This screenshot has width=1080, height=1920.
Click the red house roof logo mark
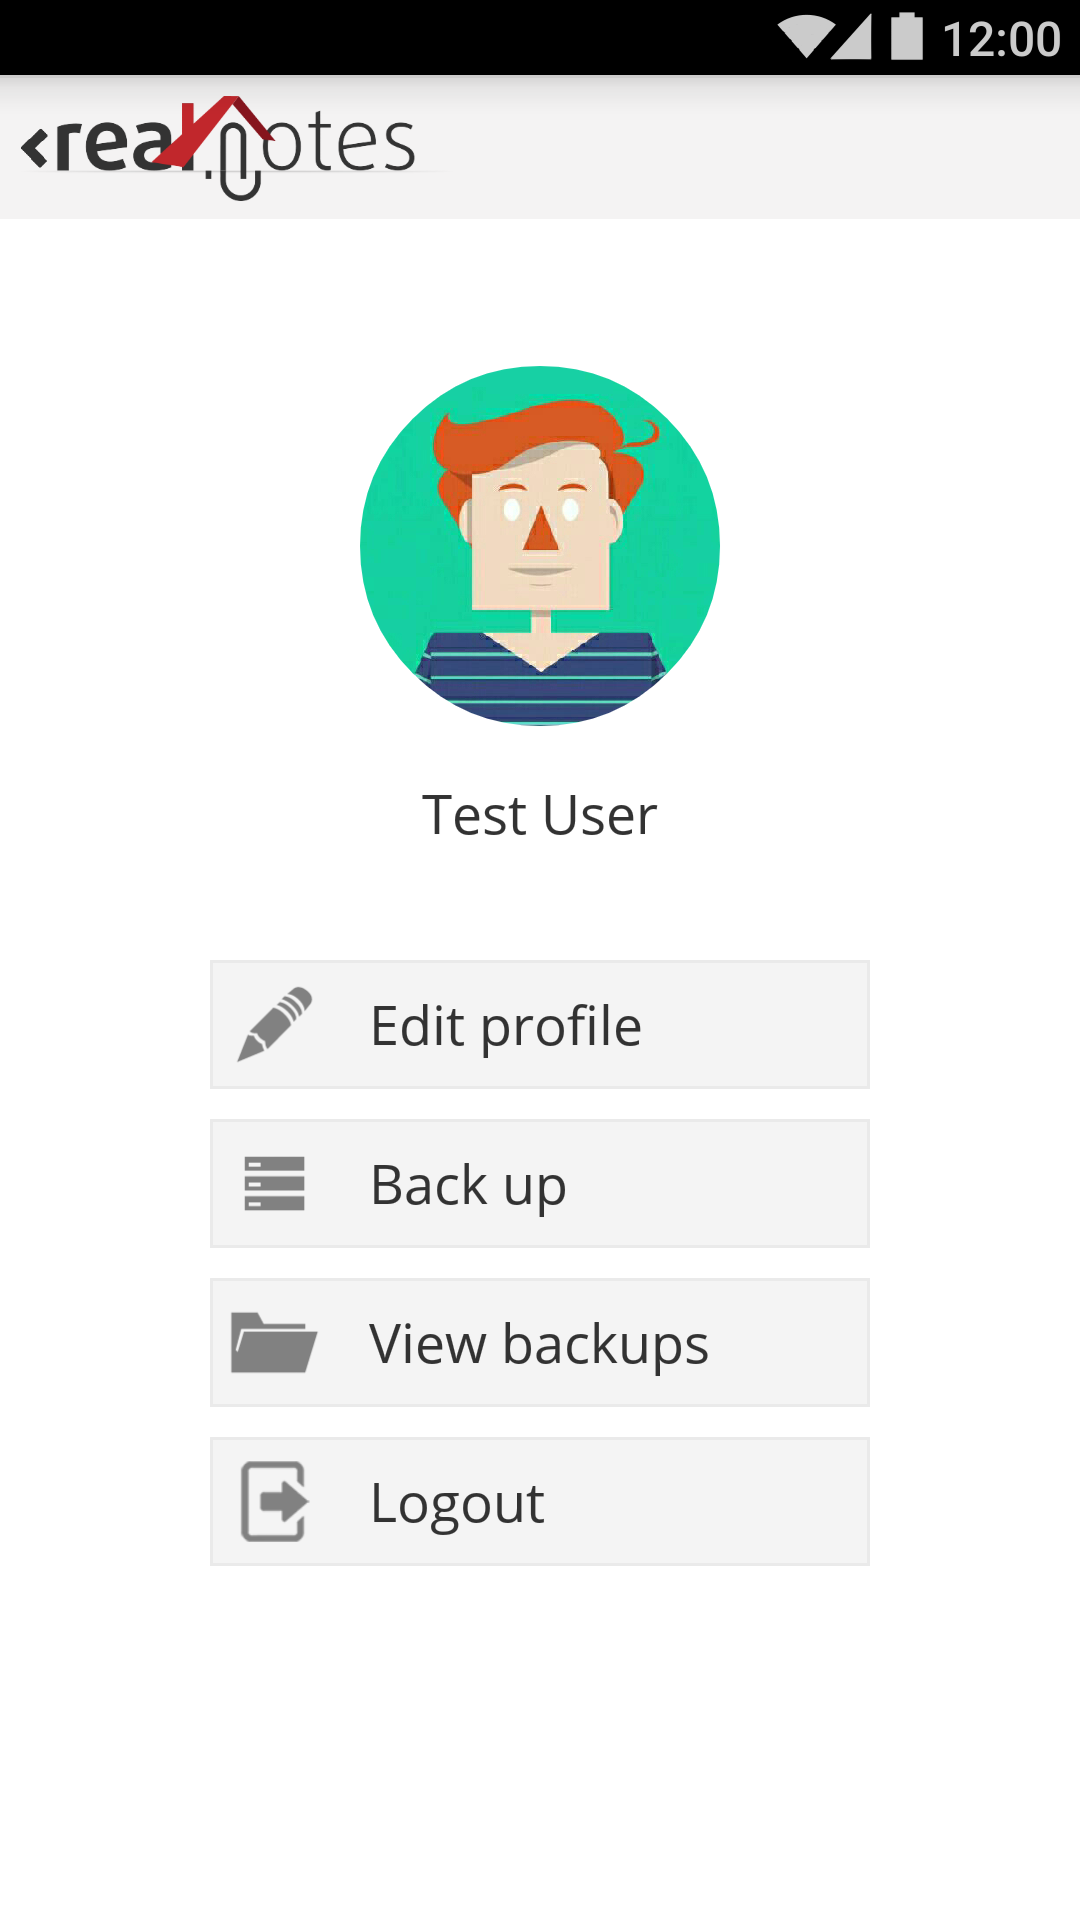click(217, 127)
